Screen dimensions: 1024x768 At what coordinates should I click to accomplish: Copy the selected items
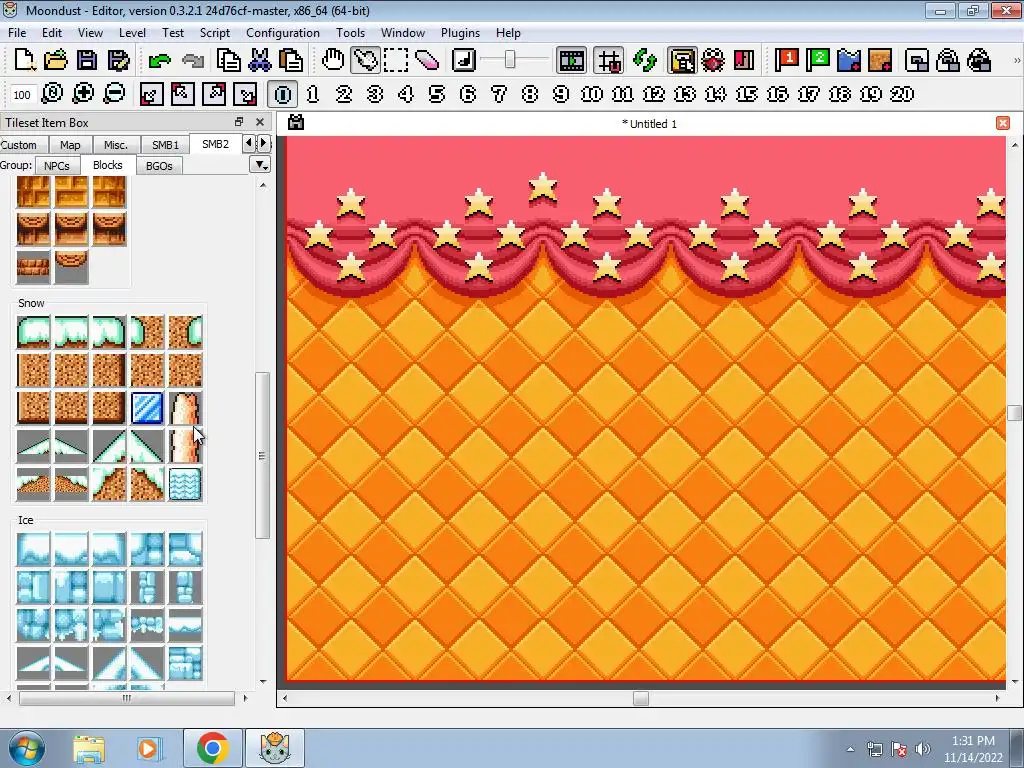tap(229, 60)
